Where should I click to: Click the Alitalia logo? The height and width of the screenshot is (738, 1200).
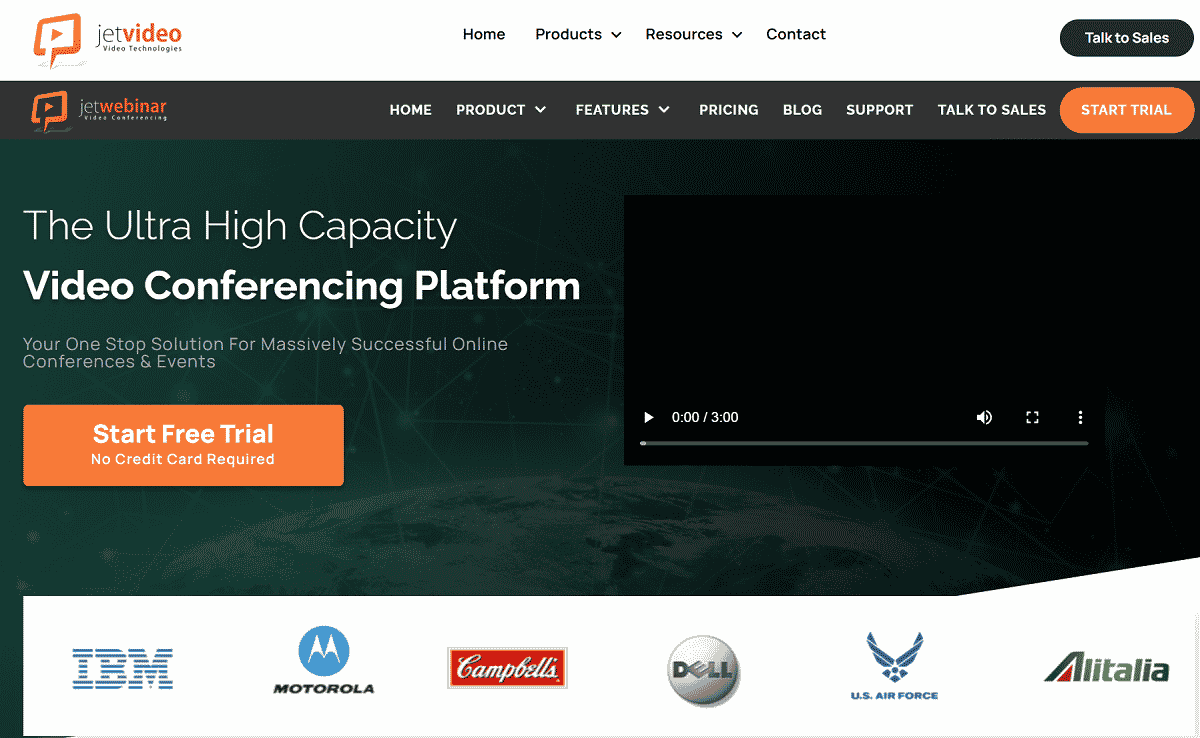pos(1107,668)
